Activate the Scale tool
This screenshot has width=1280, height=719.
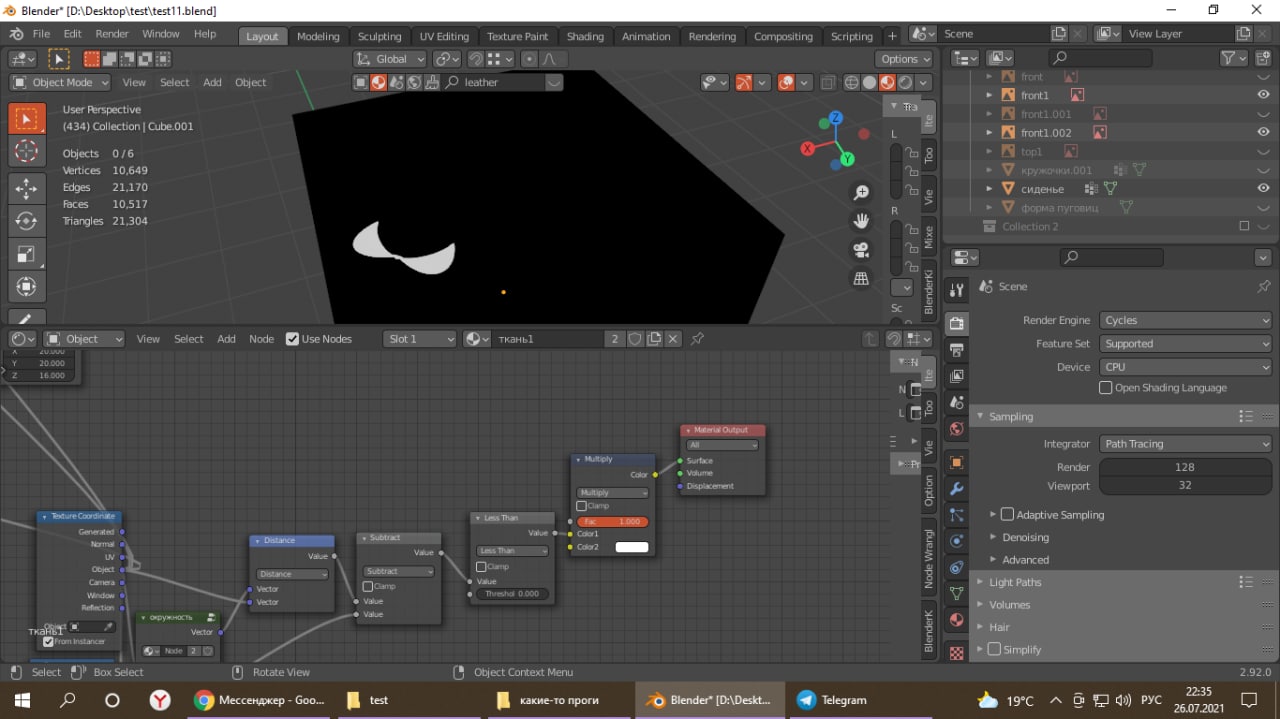pos(27,254)
